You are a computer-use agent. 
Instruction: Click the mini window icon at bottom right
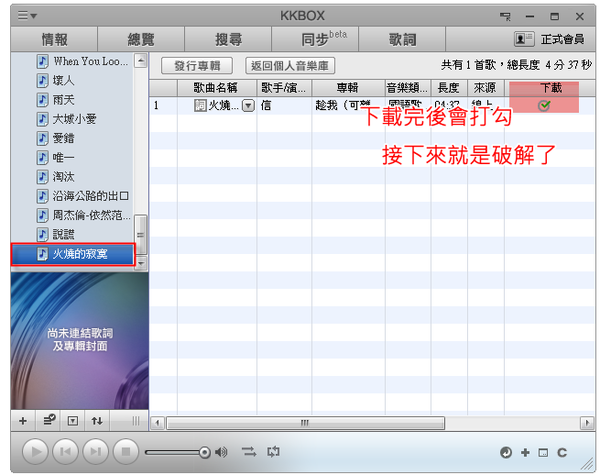(x=543, y=453)
